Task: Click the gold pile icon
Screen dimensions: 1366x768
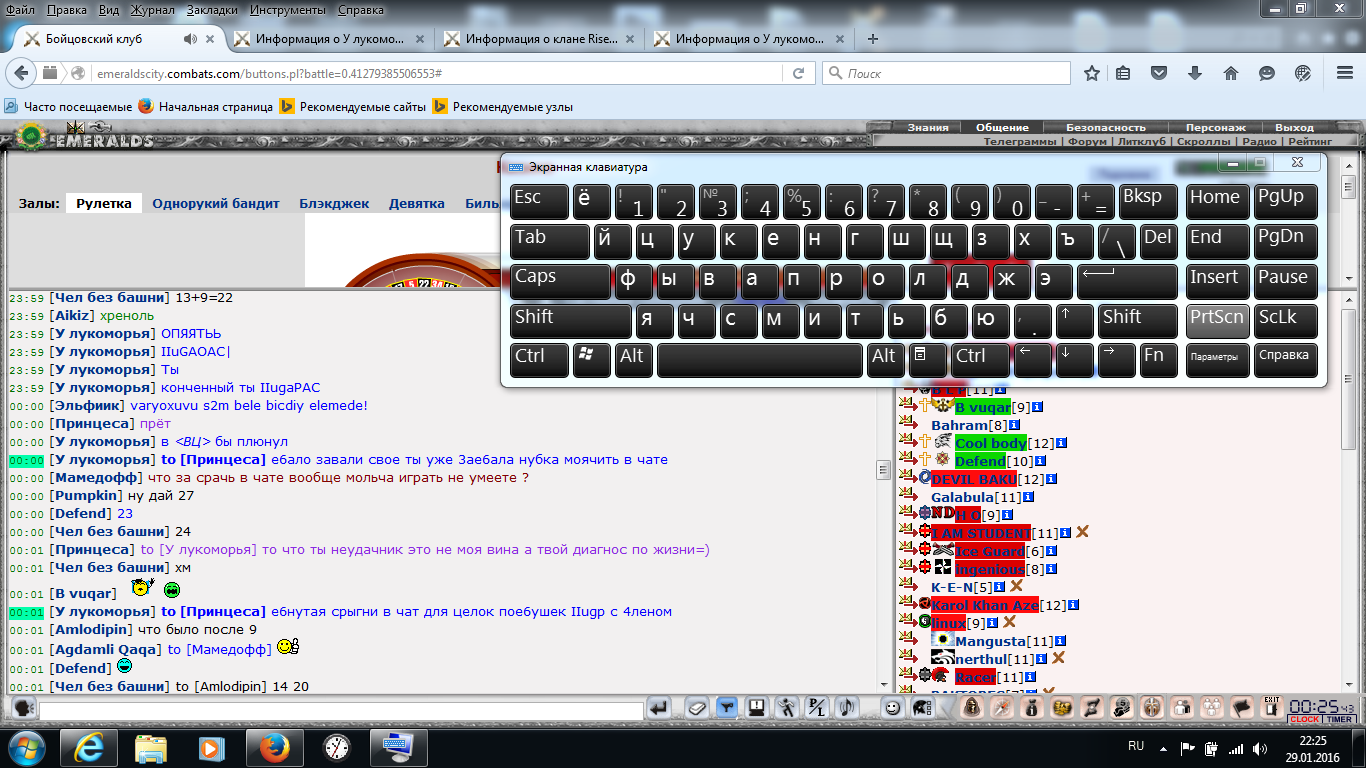Action: click(1062, 708)
